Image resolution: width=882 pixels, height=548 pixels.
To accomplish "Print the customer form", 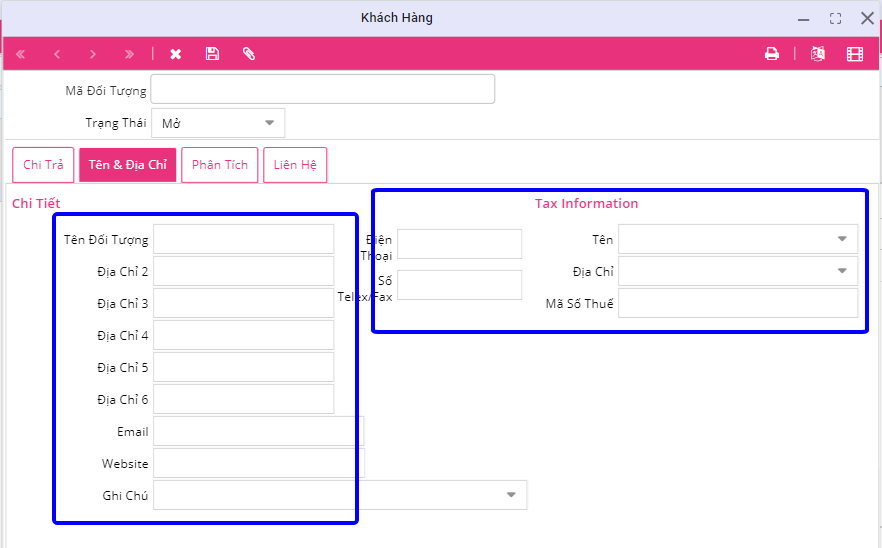I will [x=772, y=54].
